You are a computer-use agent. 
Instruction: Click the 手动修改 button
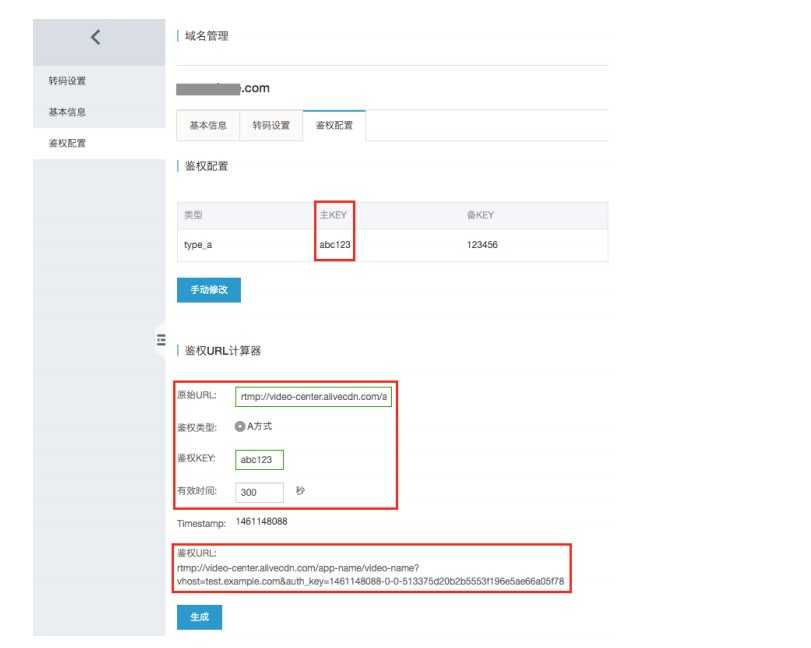209,290
